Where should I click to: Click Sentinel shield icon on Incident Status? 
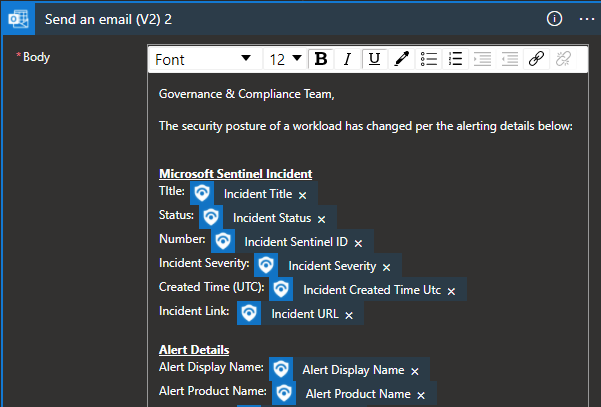point(211,217)
